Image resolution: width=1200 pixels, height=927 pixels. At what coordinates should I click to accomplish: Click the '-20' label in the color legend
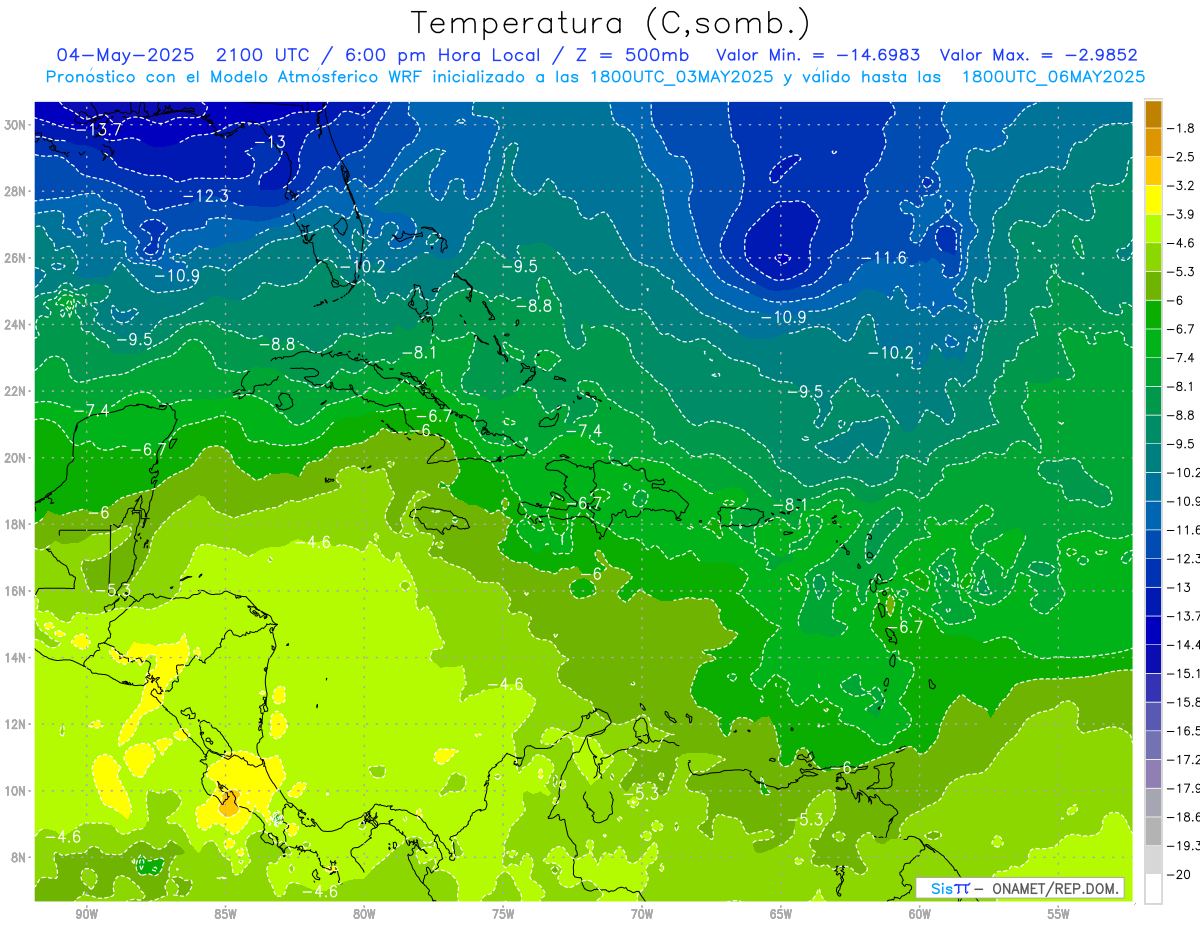(x=1179, y=874)
